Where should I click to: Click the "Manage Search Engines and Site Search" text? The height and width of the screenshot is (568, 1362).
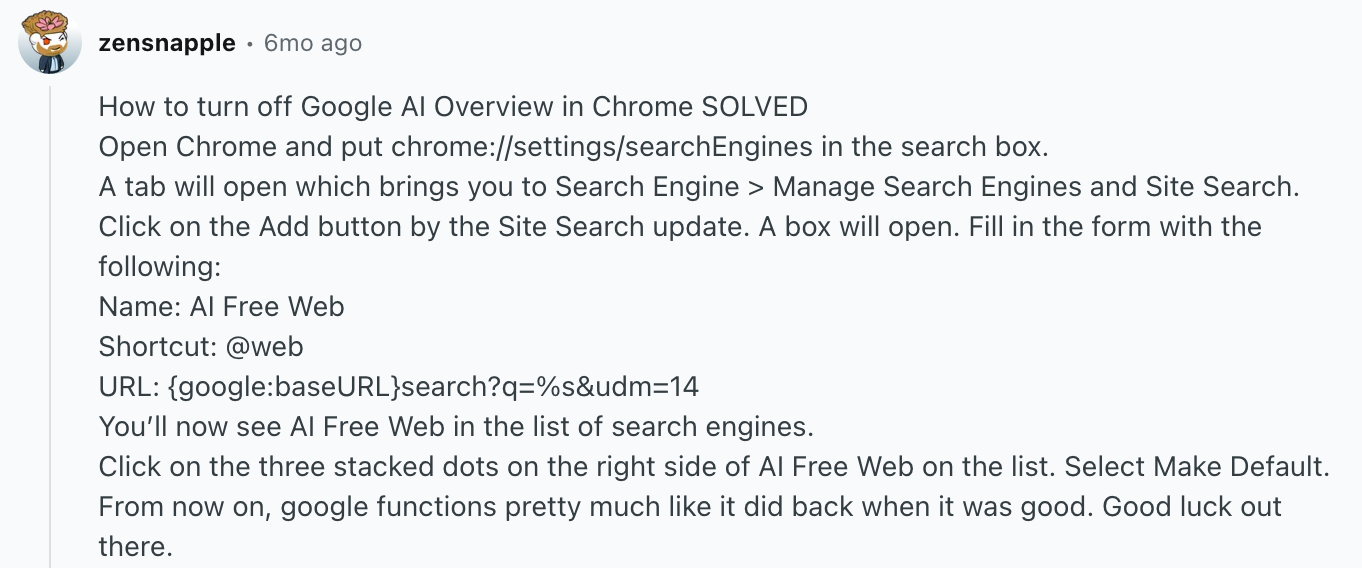tap(1034, 186)
